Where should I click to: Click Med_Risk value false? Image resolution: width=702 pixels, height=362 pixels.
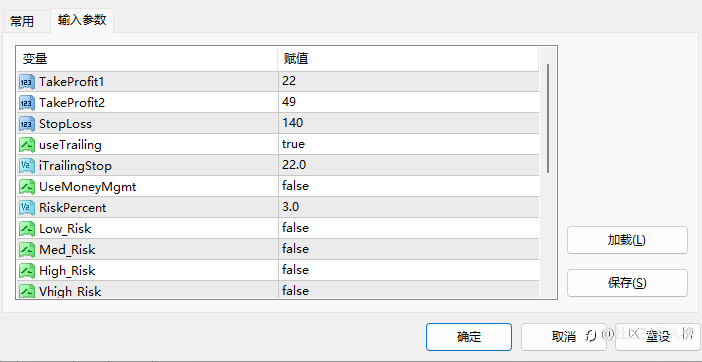295,249
